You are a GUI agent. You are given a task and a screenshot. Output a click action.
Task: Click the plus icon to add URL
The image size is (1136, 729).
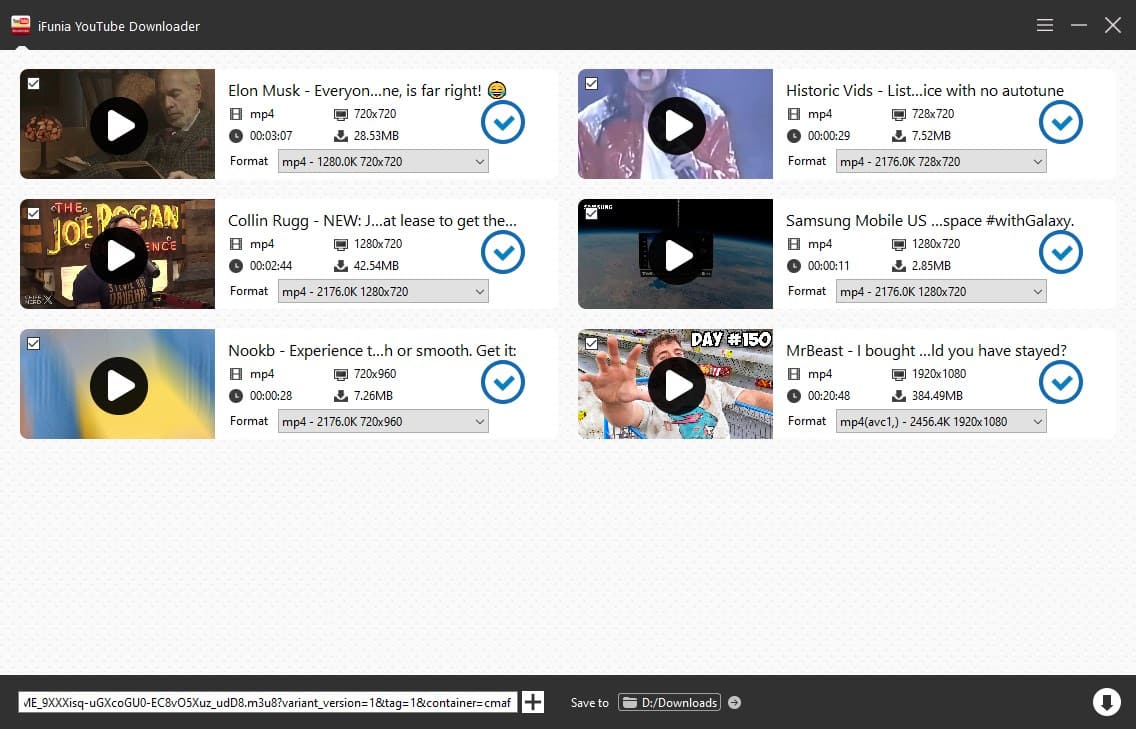pos(533,702)
